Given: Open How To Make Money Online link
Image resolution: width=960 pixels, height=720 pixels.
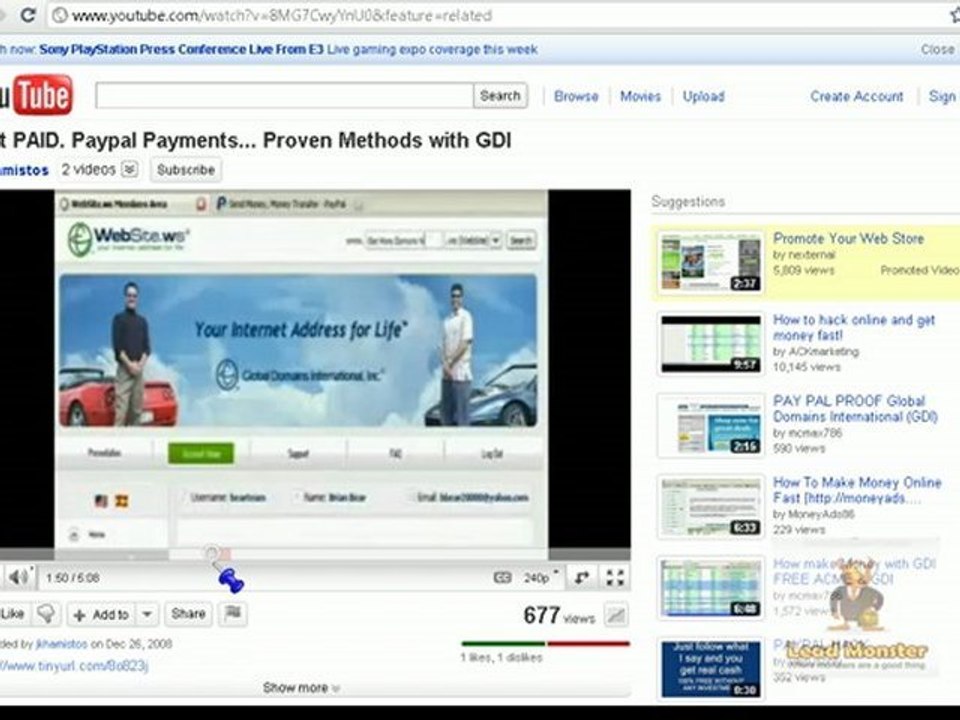Looking at the screenshot, I should (x=857, y=490).
